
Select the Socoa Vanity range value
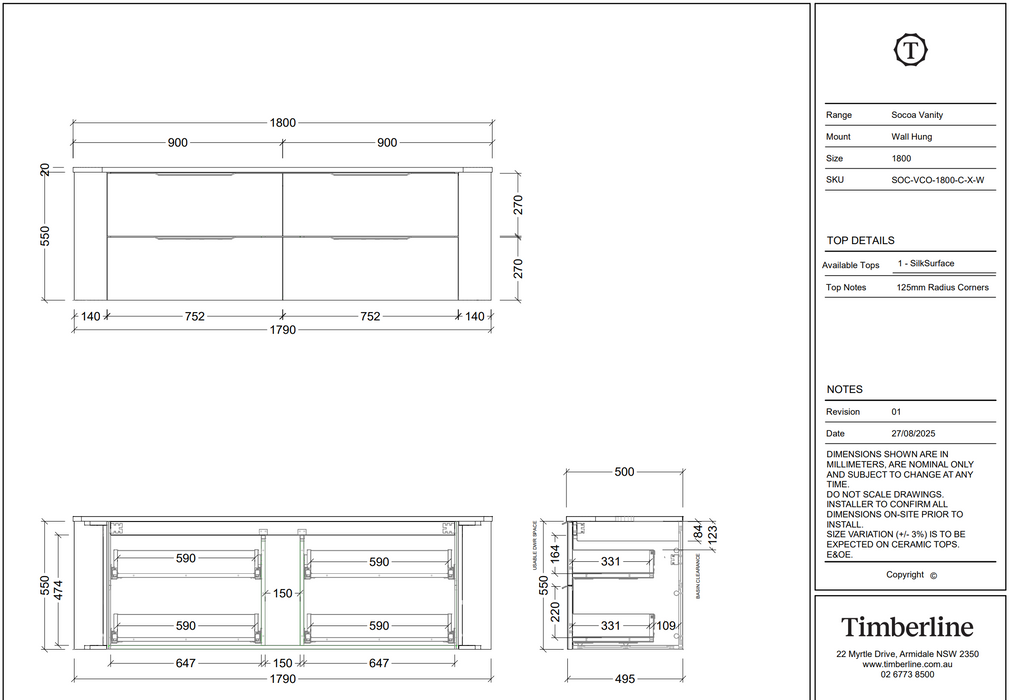point(917,115)
